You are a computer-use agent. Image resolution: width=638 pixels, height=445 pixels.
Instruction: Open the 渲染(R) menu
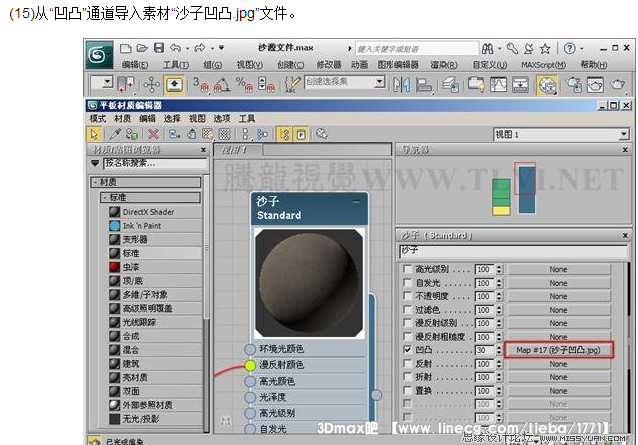[x=444, y=65]
